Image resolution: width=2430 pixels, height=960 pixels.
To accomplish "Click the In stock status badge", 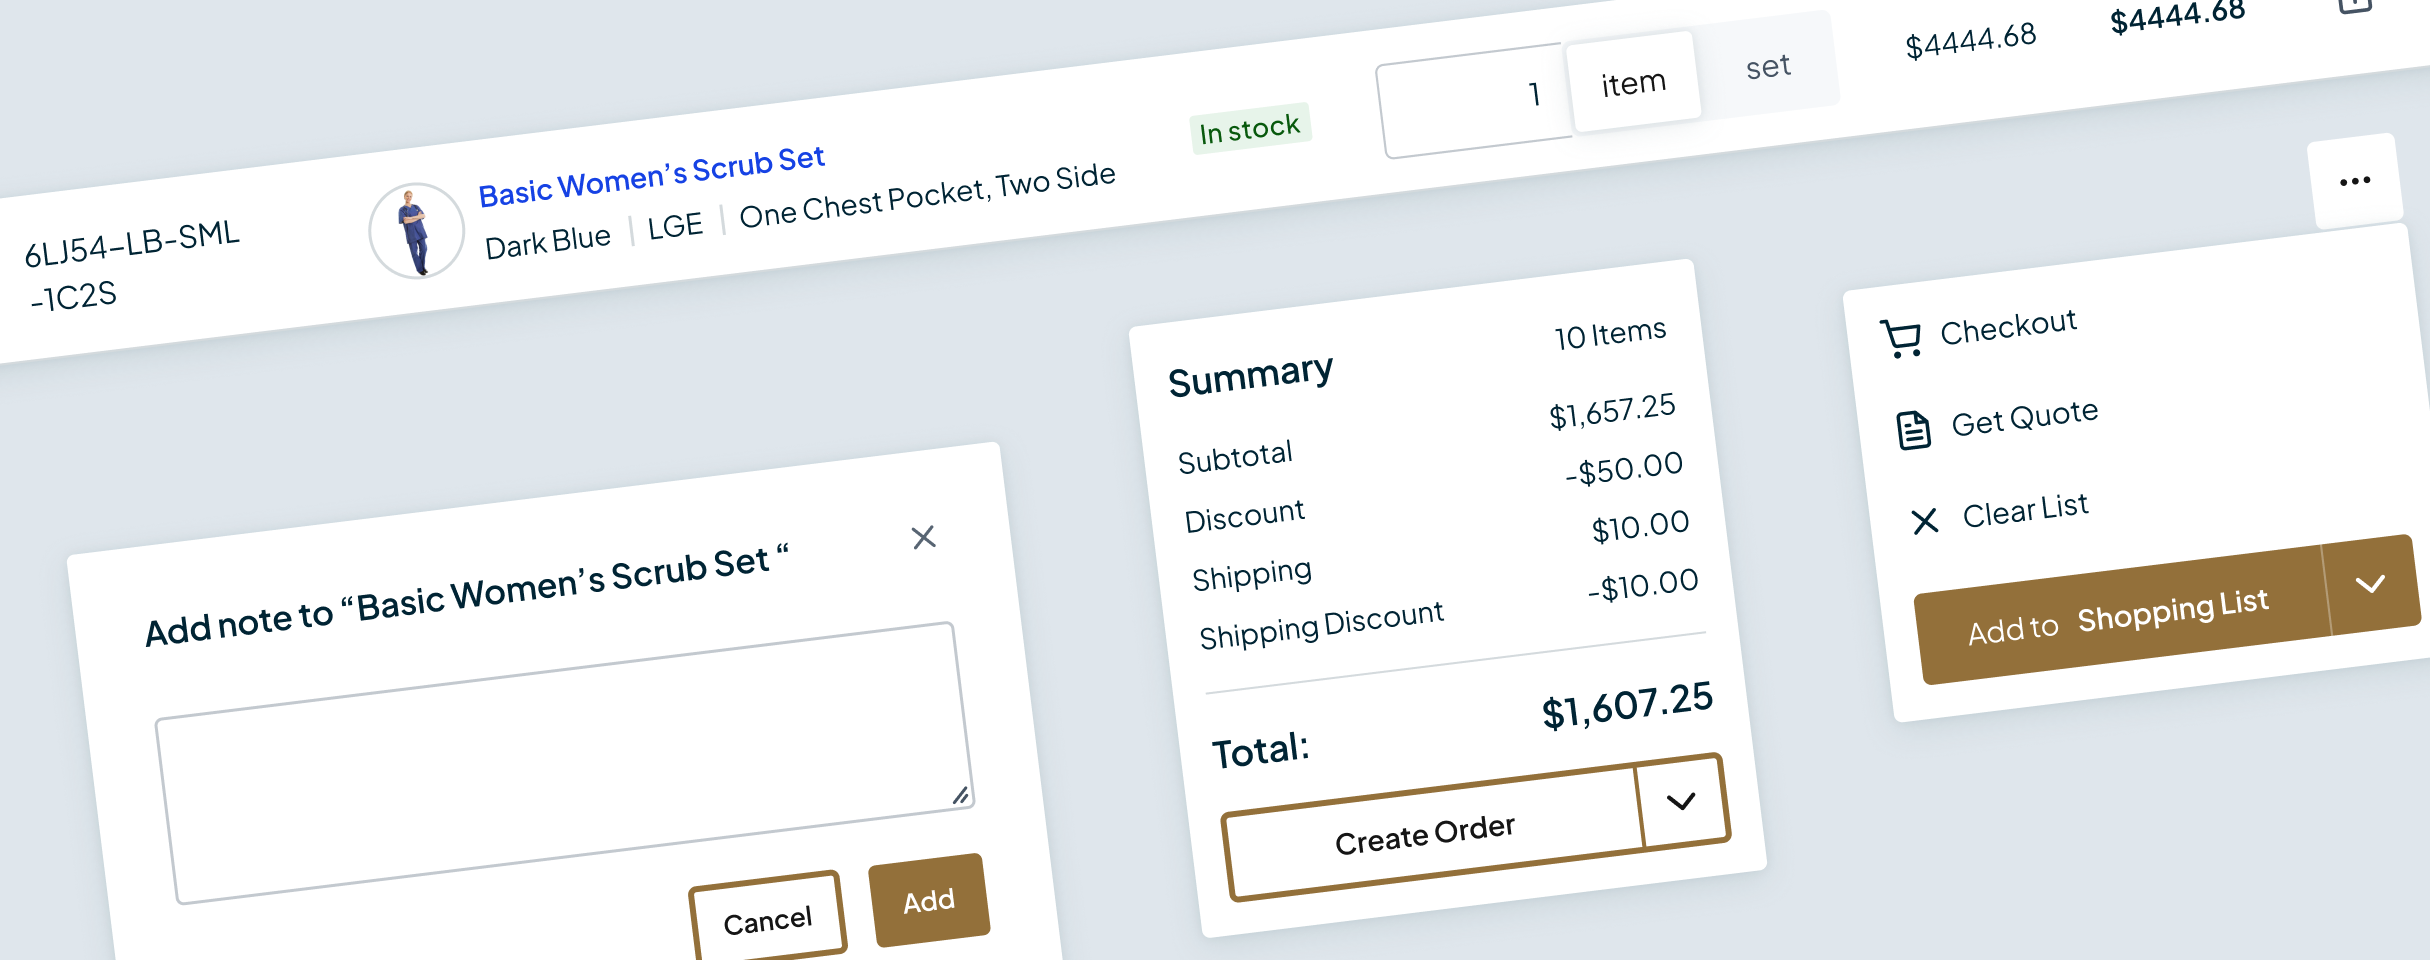I will pyautogui.click(x=1249, y=129).
